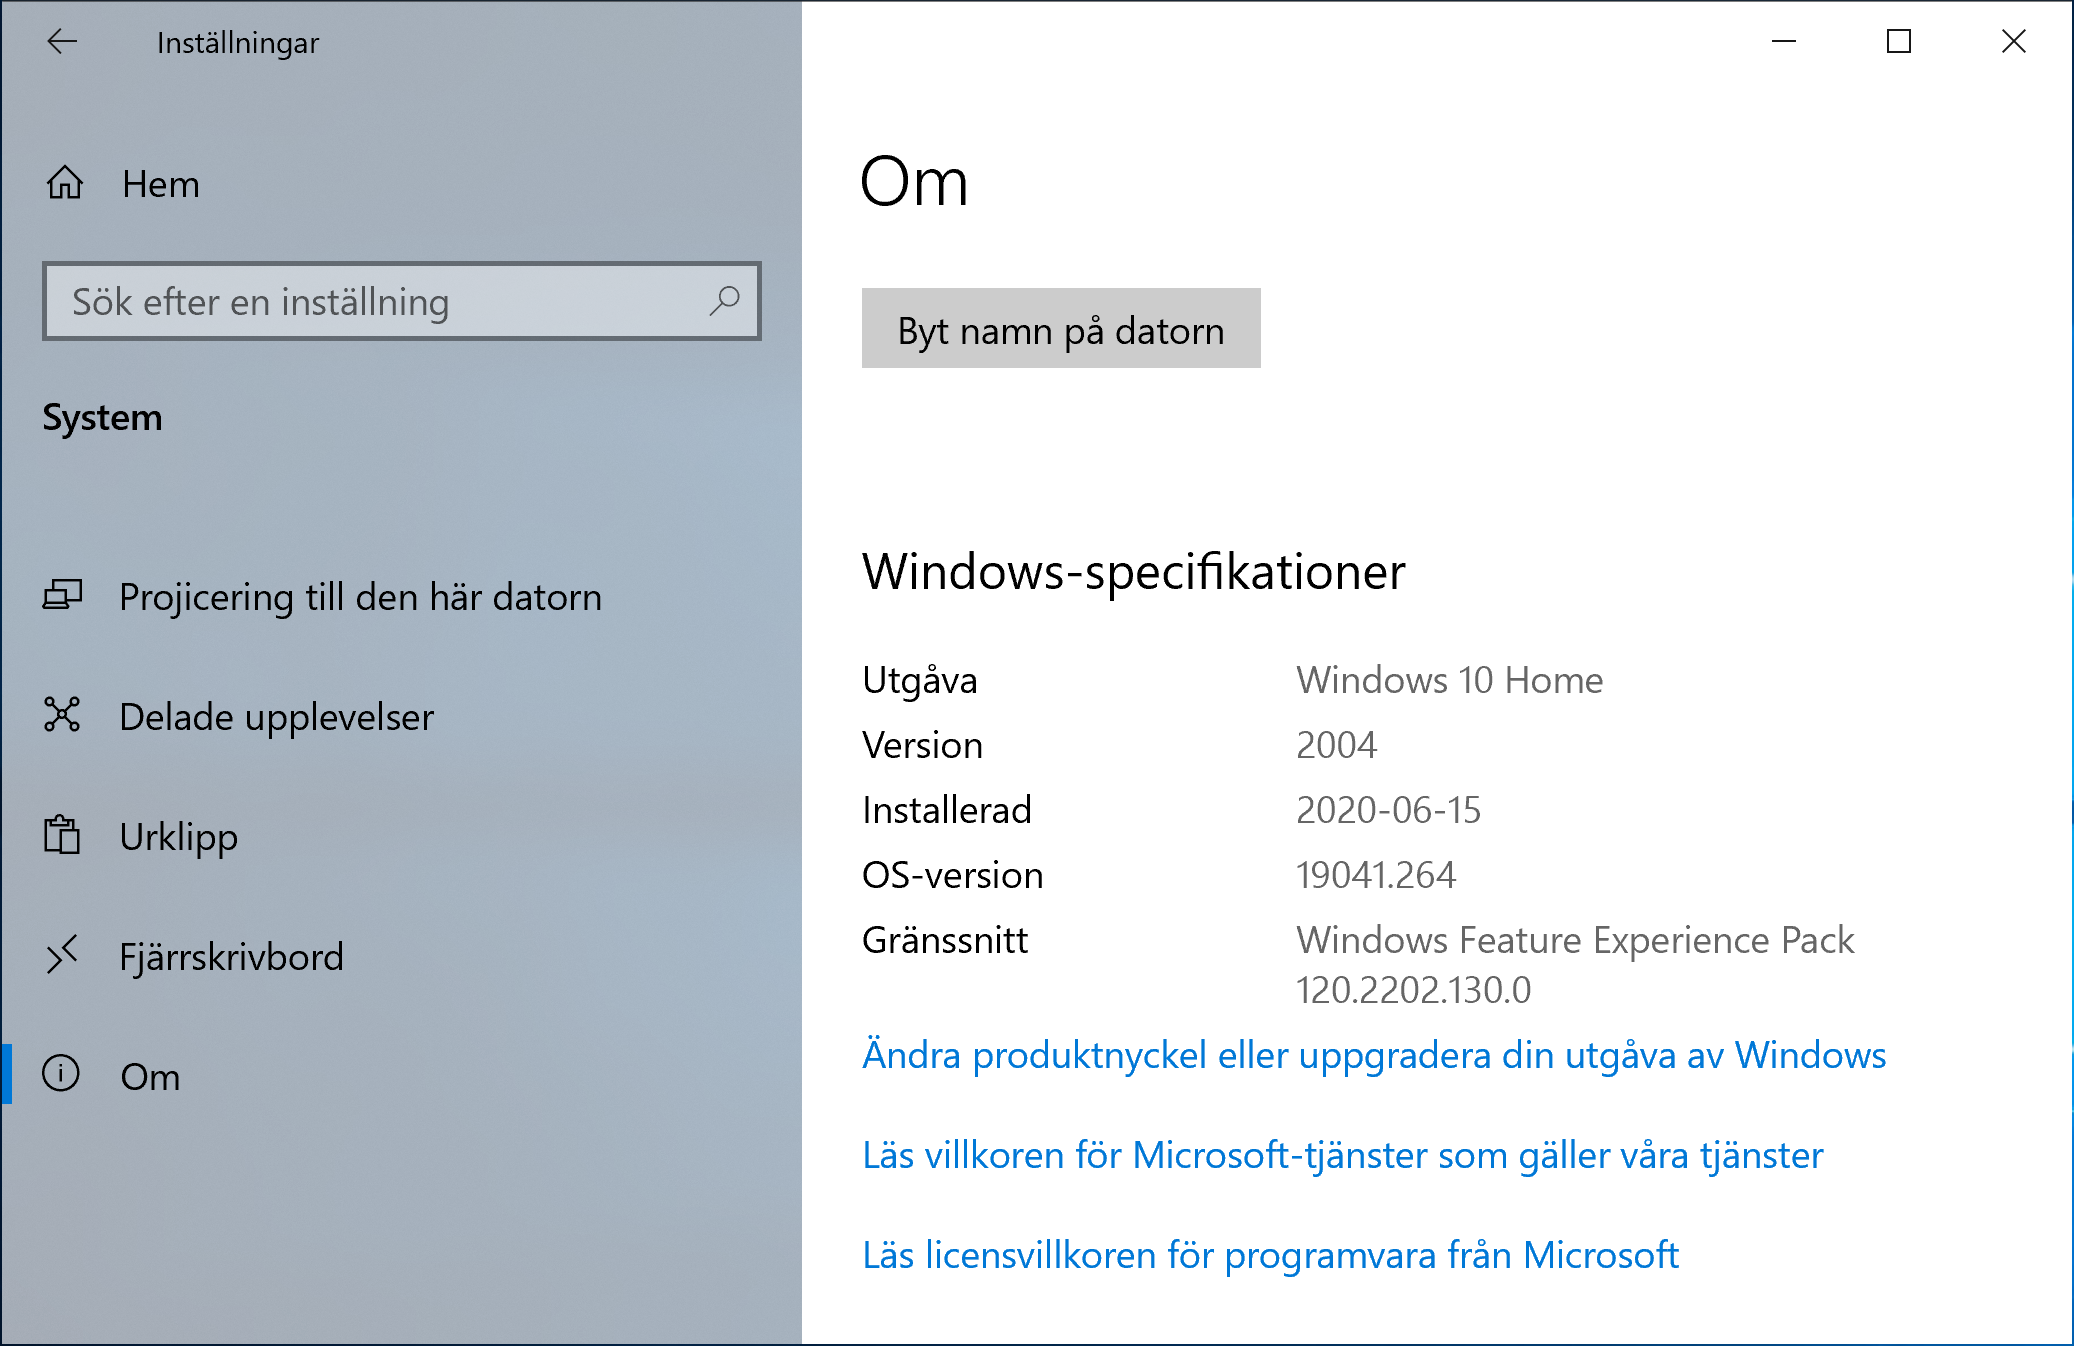Click the Om info icon

tap(63, 1076)
